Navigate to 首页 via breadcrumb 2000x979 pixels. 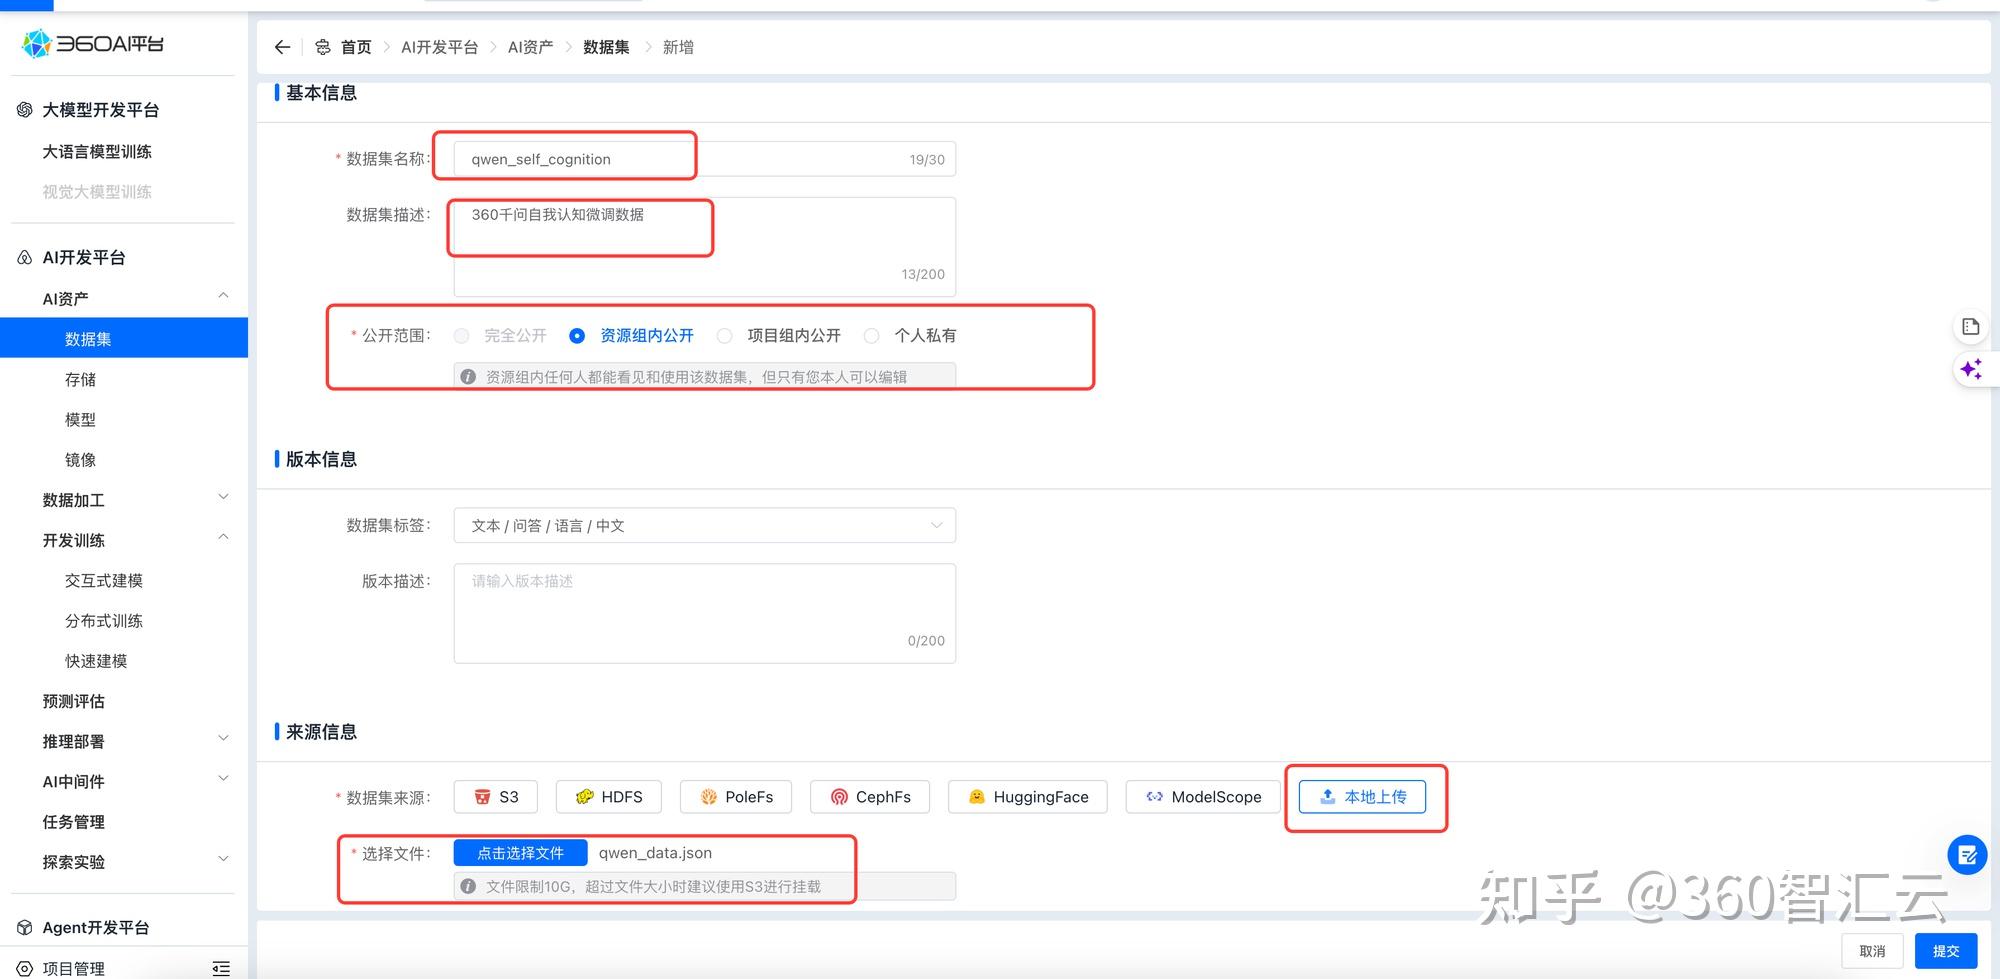click(355, 46)
